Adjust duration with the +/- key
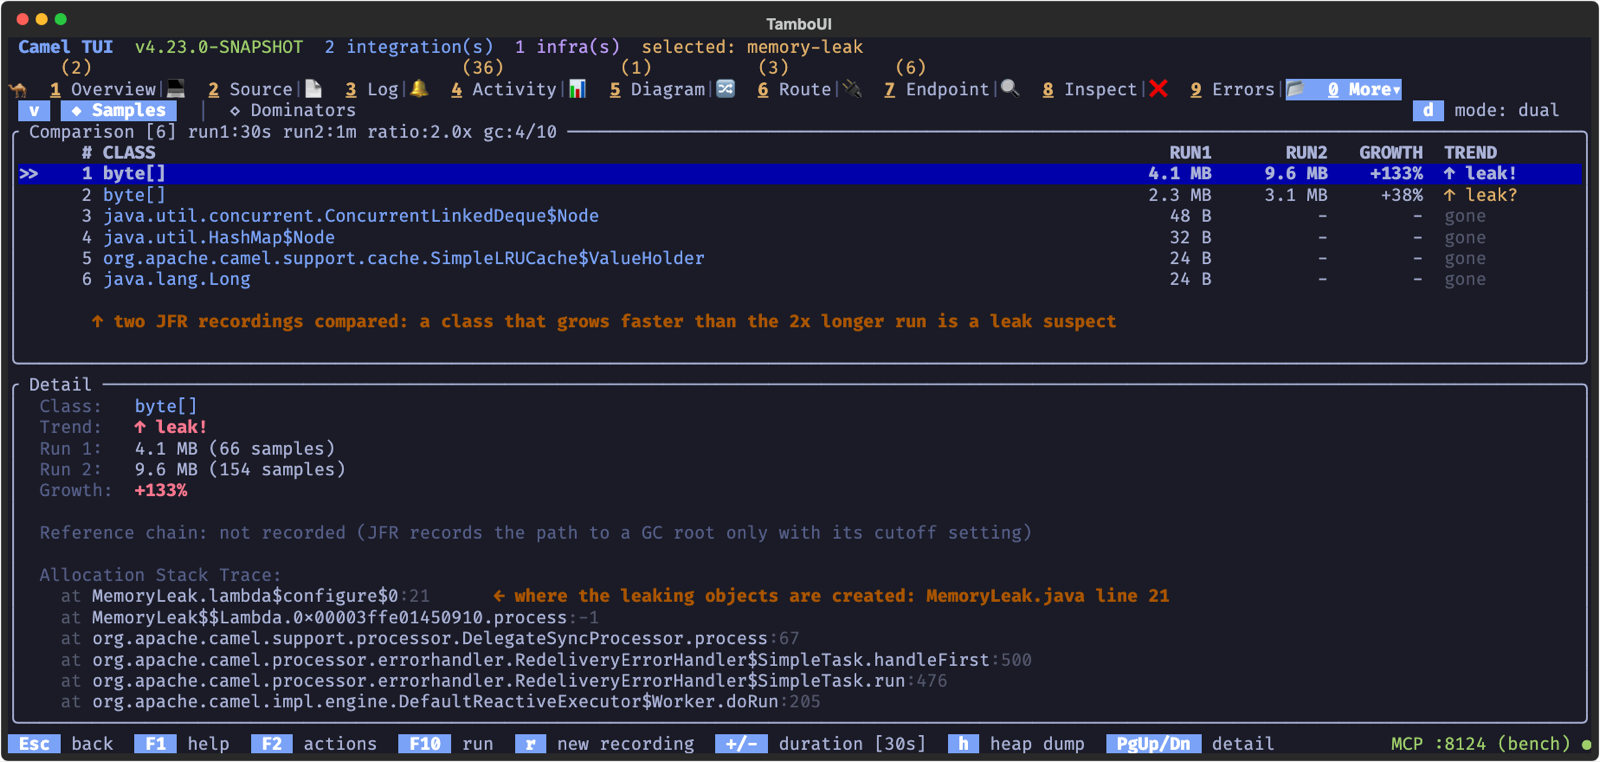The height and width of the screenshot is (762, 1600). 821,744
